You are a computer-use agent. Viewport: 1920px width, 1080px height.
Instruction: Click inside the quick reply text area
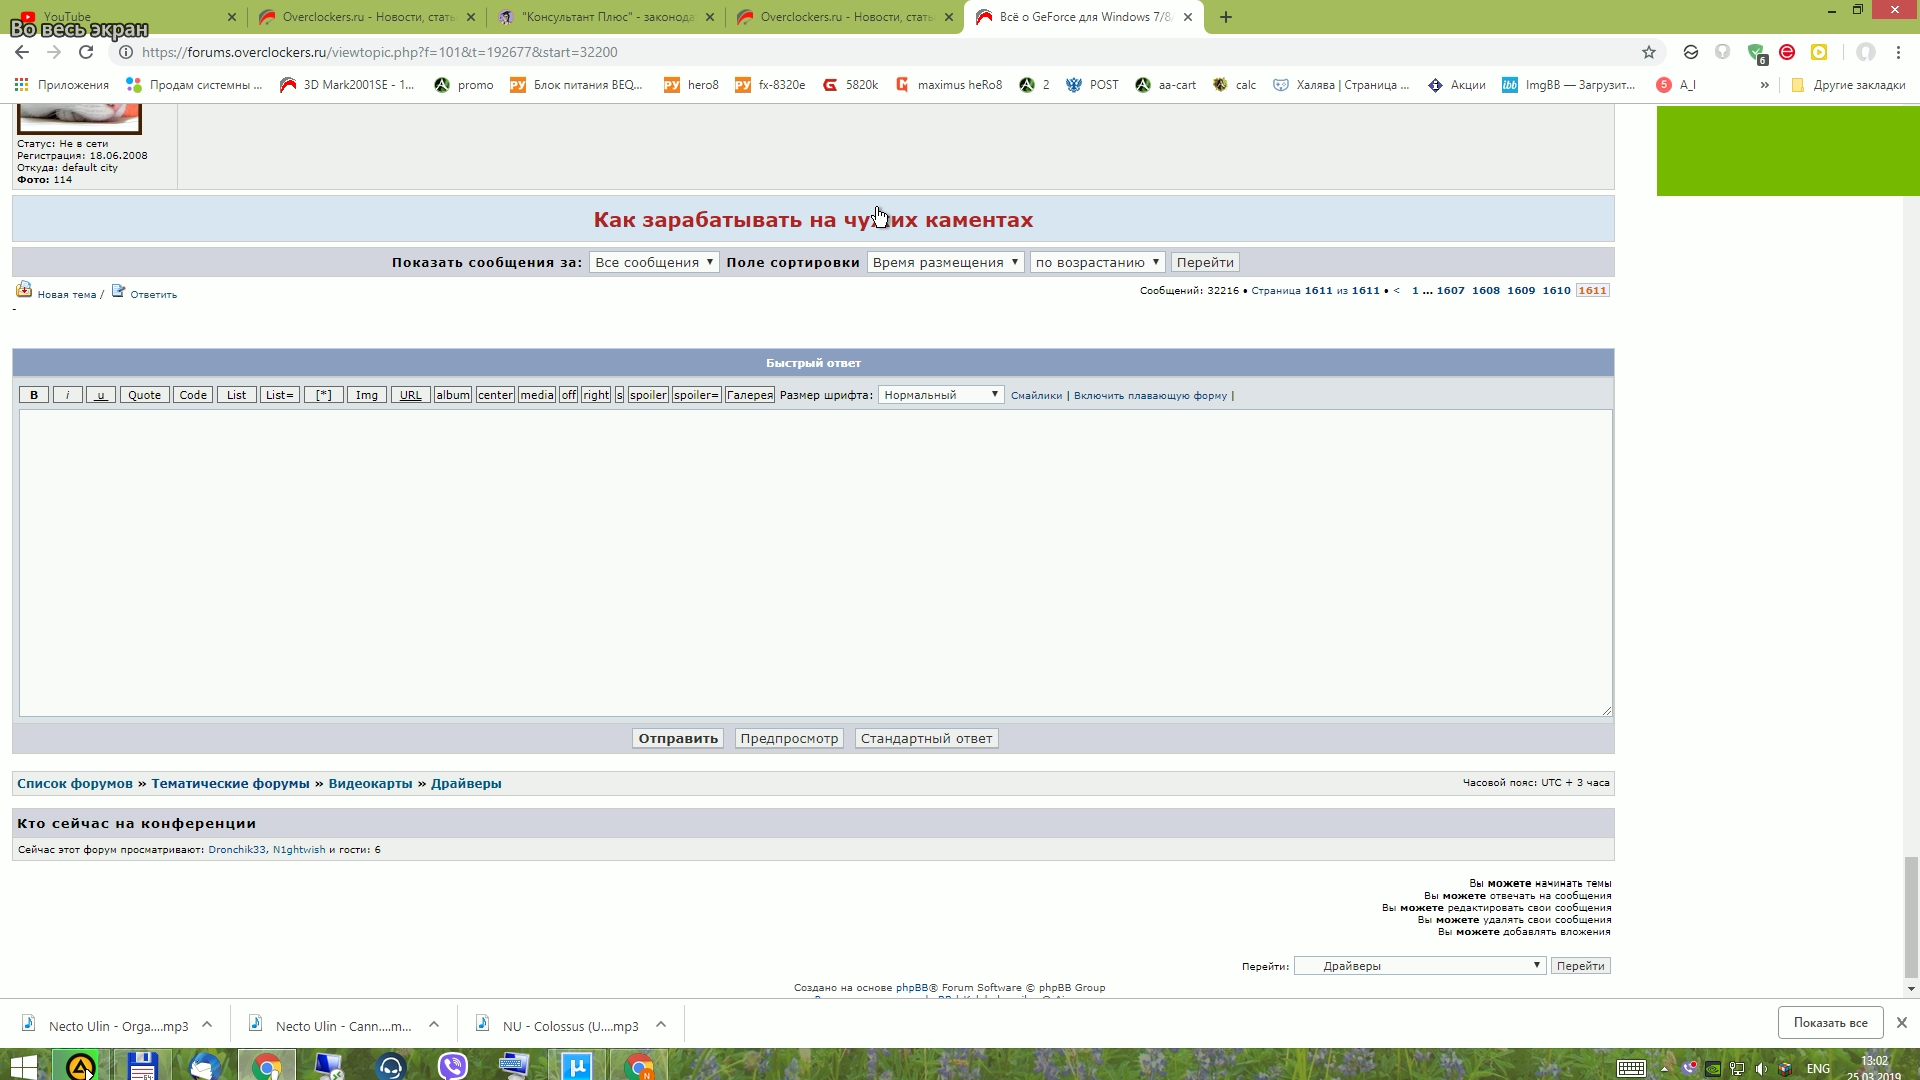click(814, 562)
